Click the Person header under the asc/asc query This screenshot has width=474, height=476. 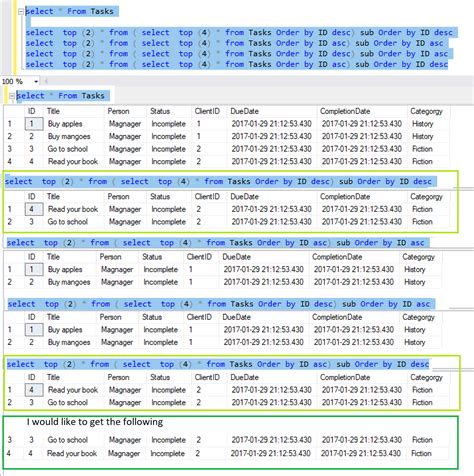coord(110,257)
